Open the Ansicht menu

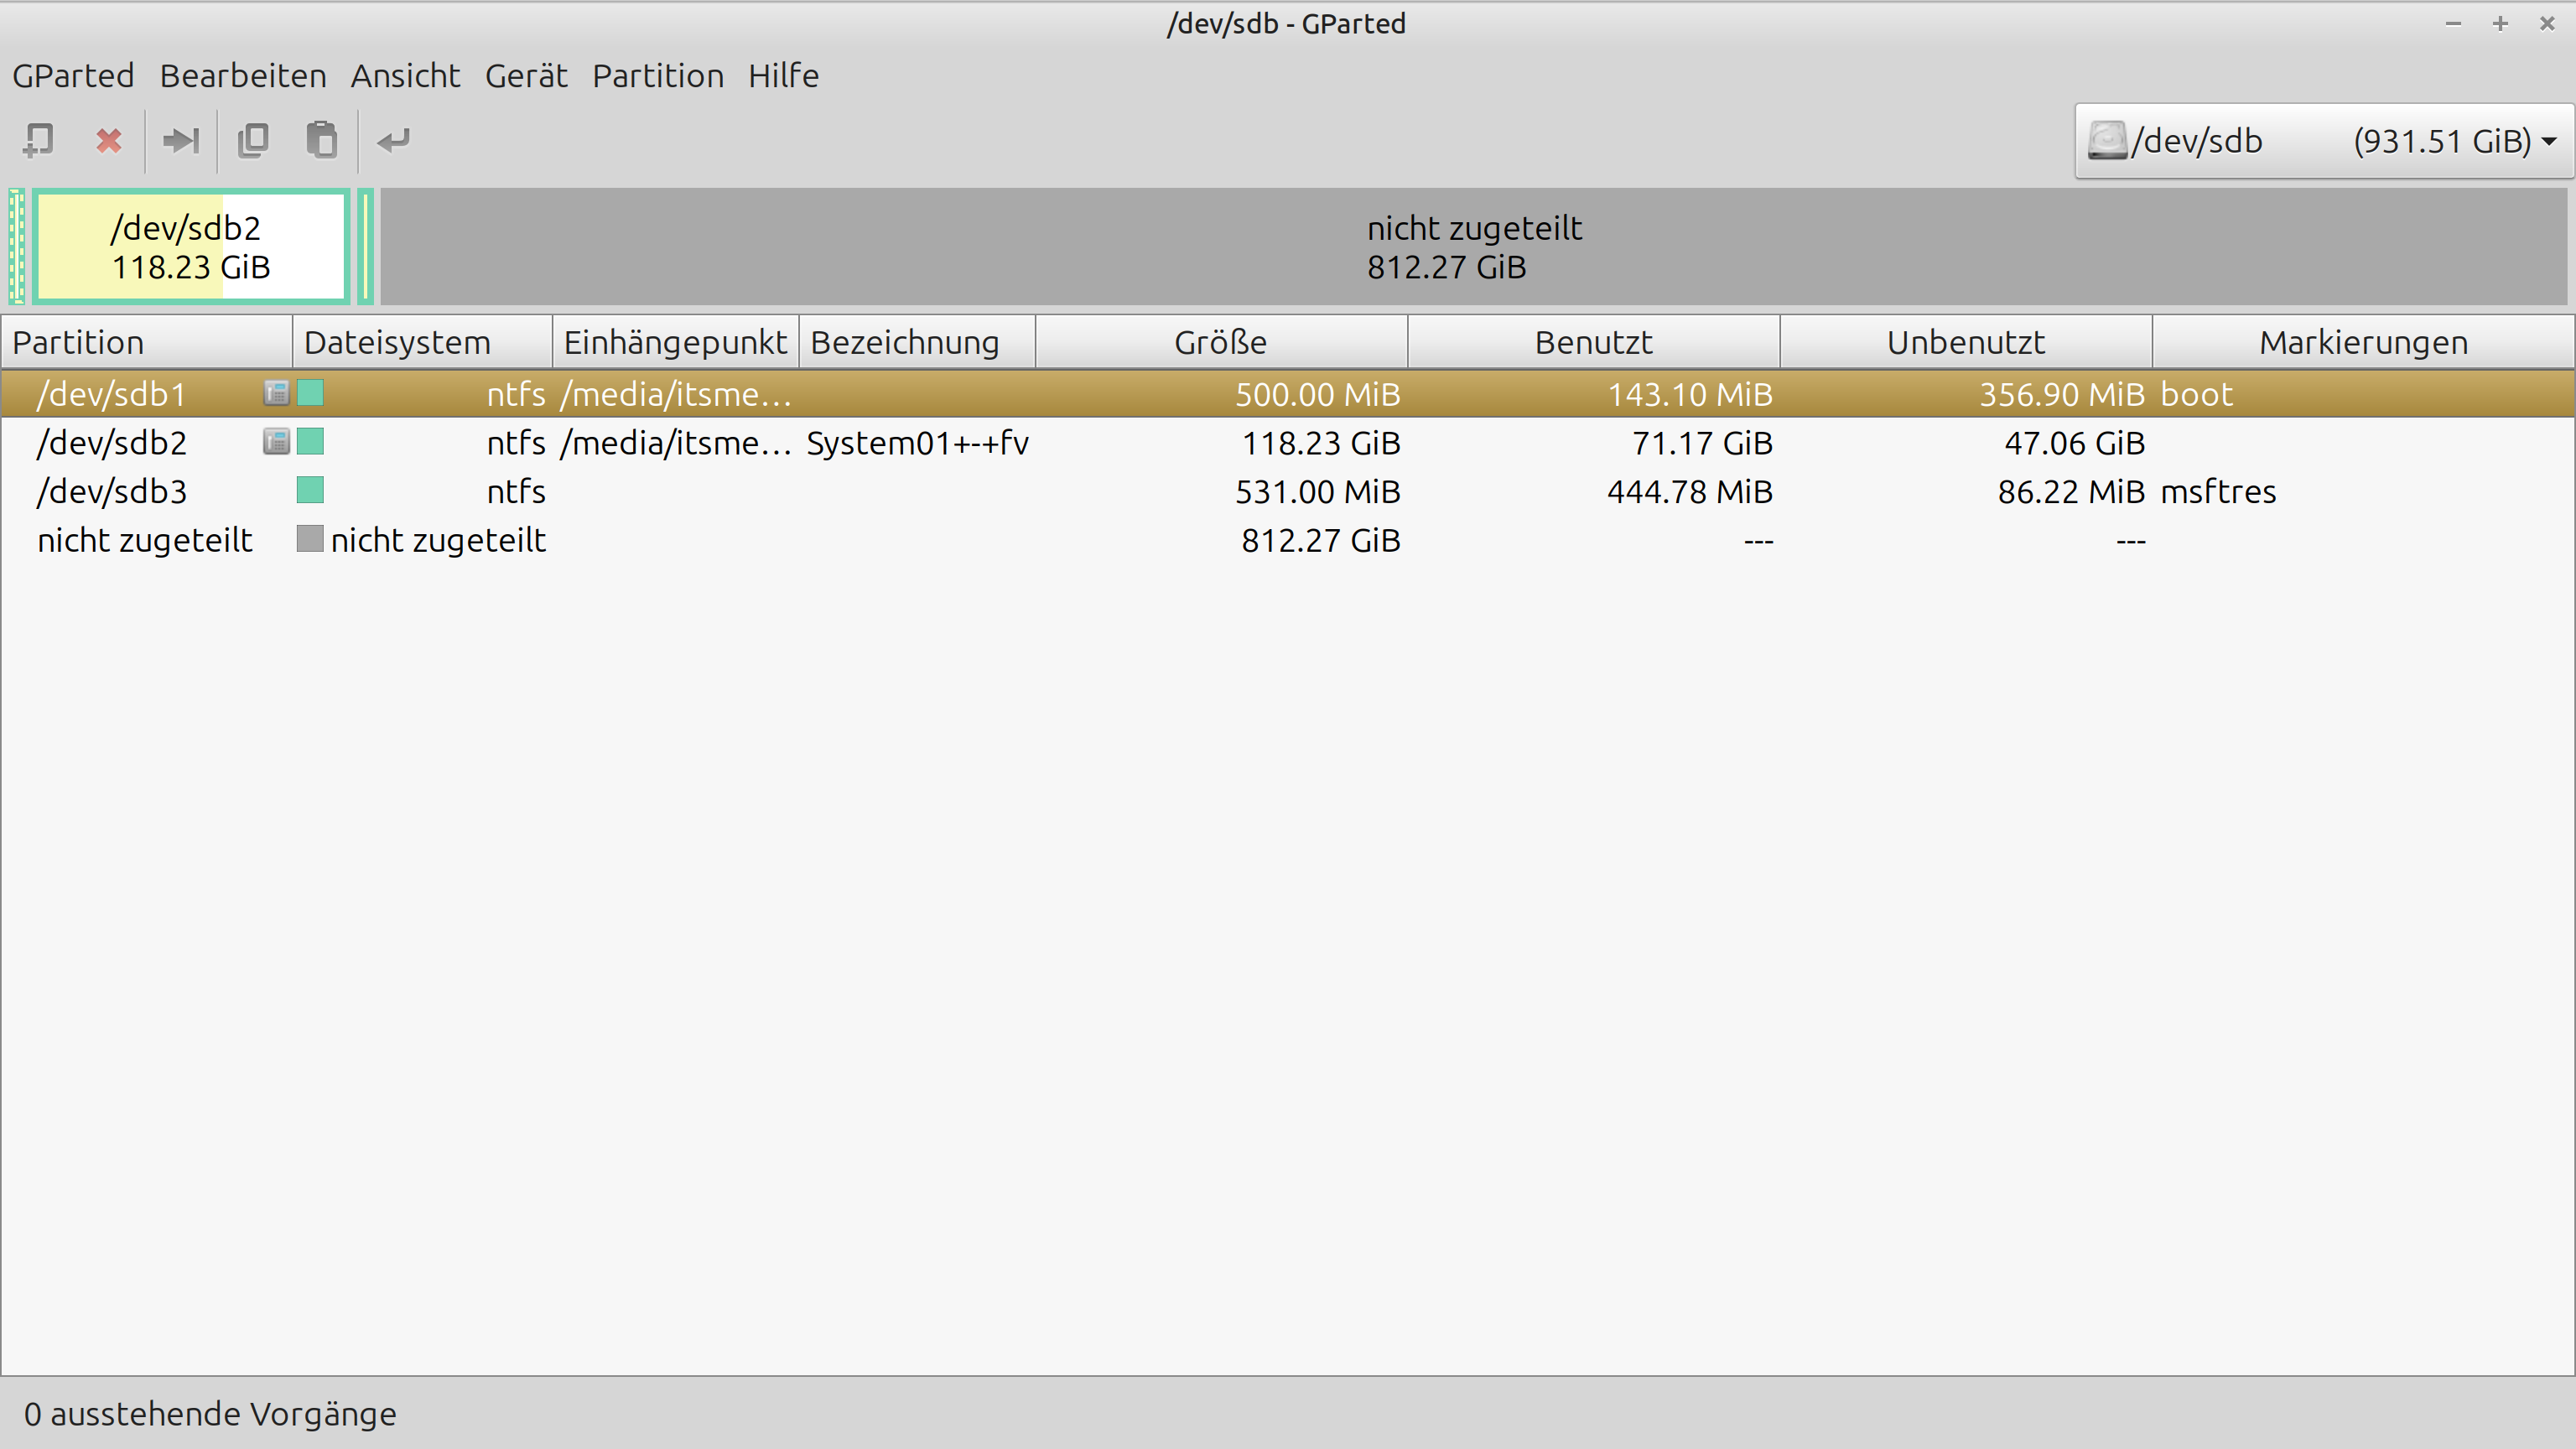(405, 76)
